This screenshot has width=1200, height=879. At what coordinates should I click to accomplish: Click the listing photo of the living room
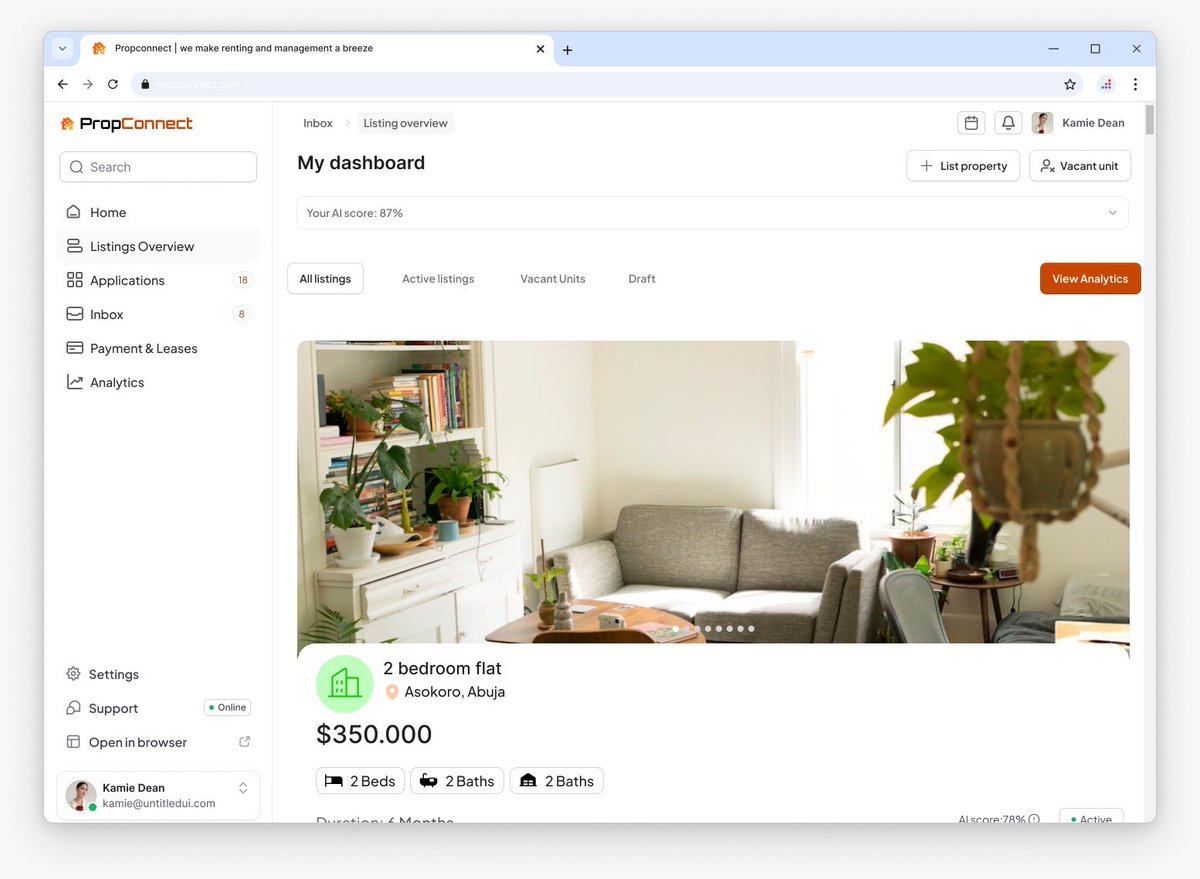coord(713,492)
